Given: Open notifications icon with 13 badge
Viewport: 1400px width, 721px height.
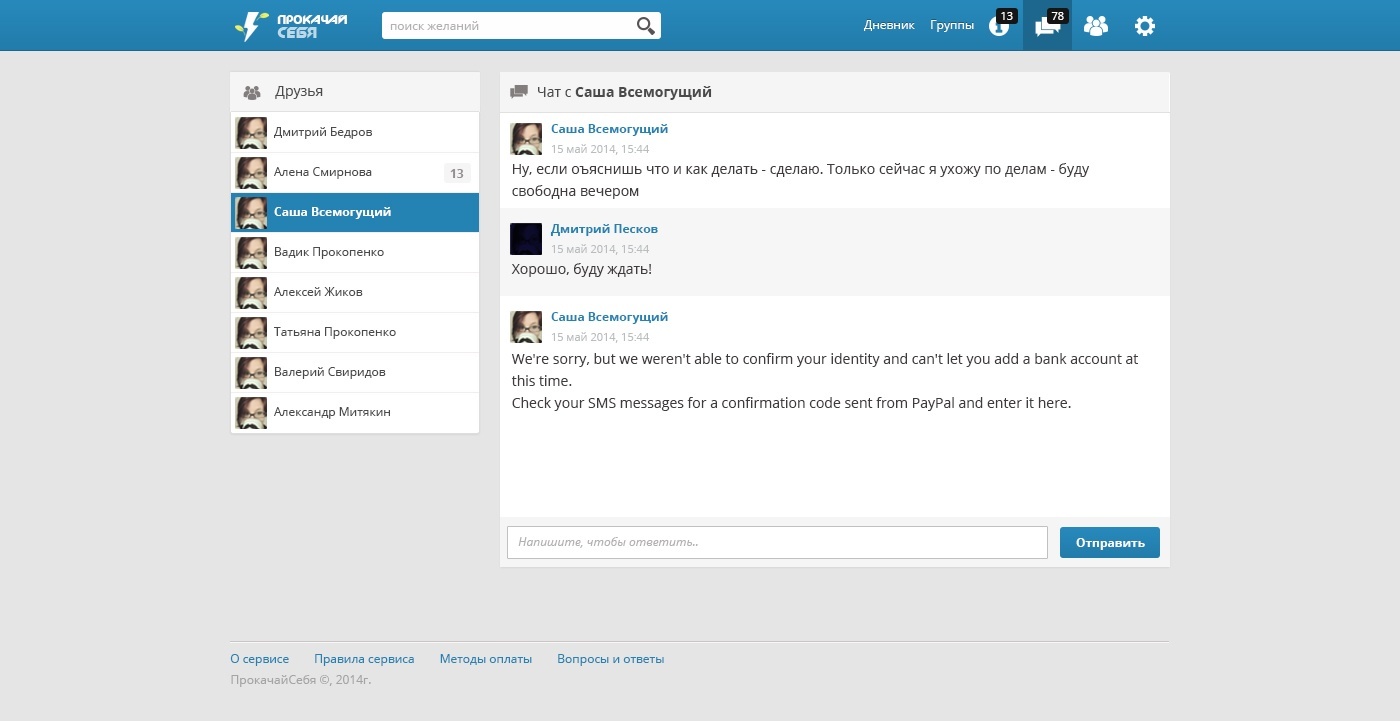Looking at the screenshot, I should [x=999, y=26].
